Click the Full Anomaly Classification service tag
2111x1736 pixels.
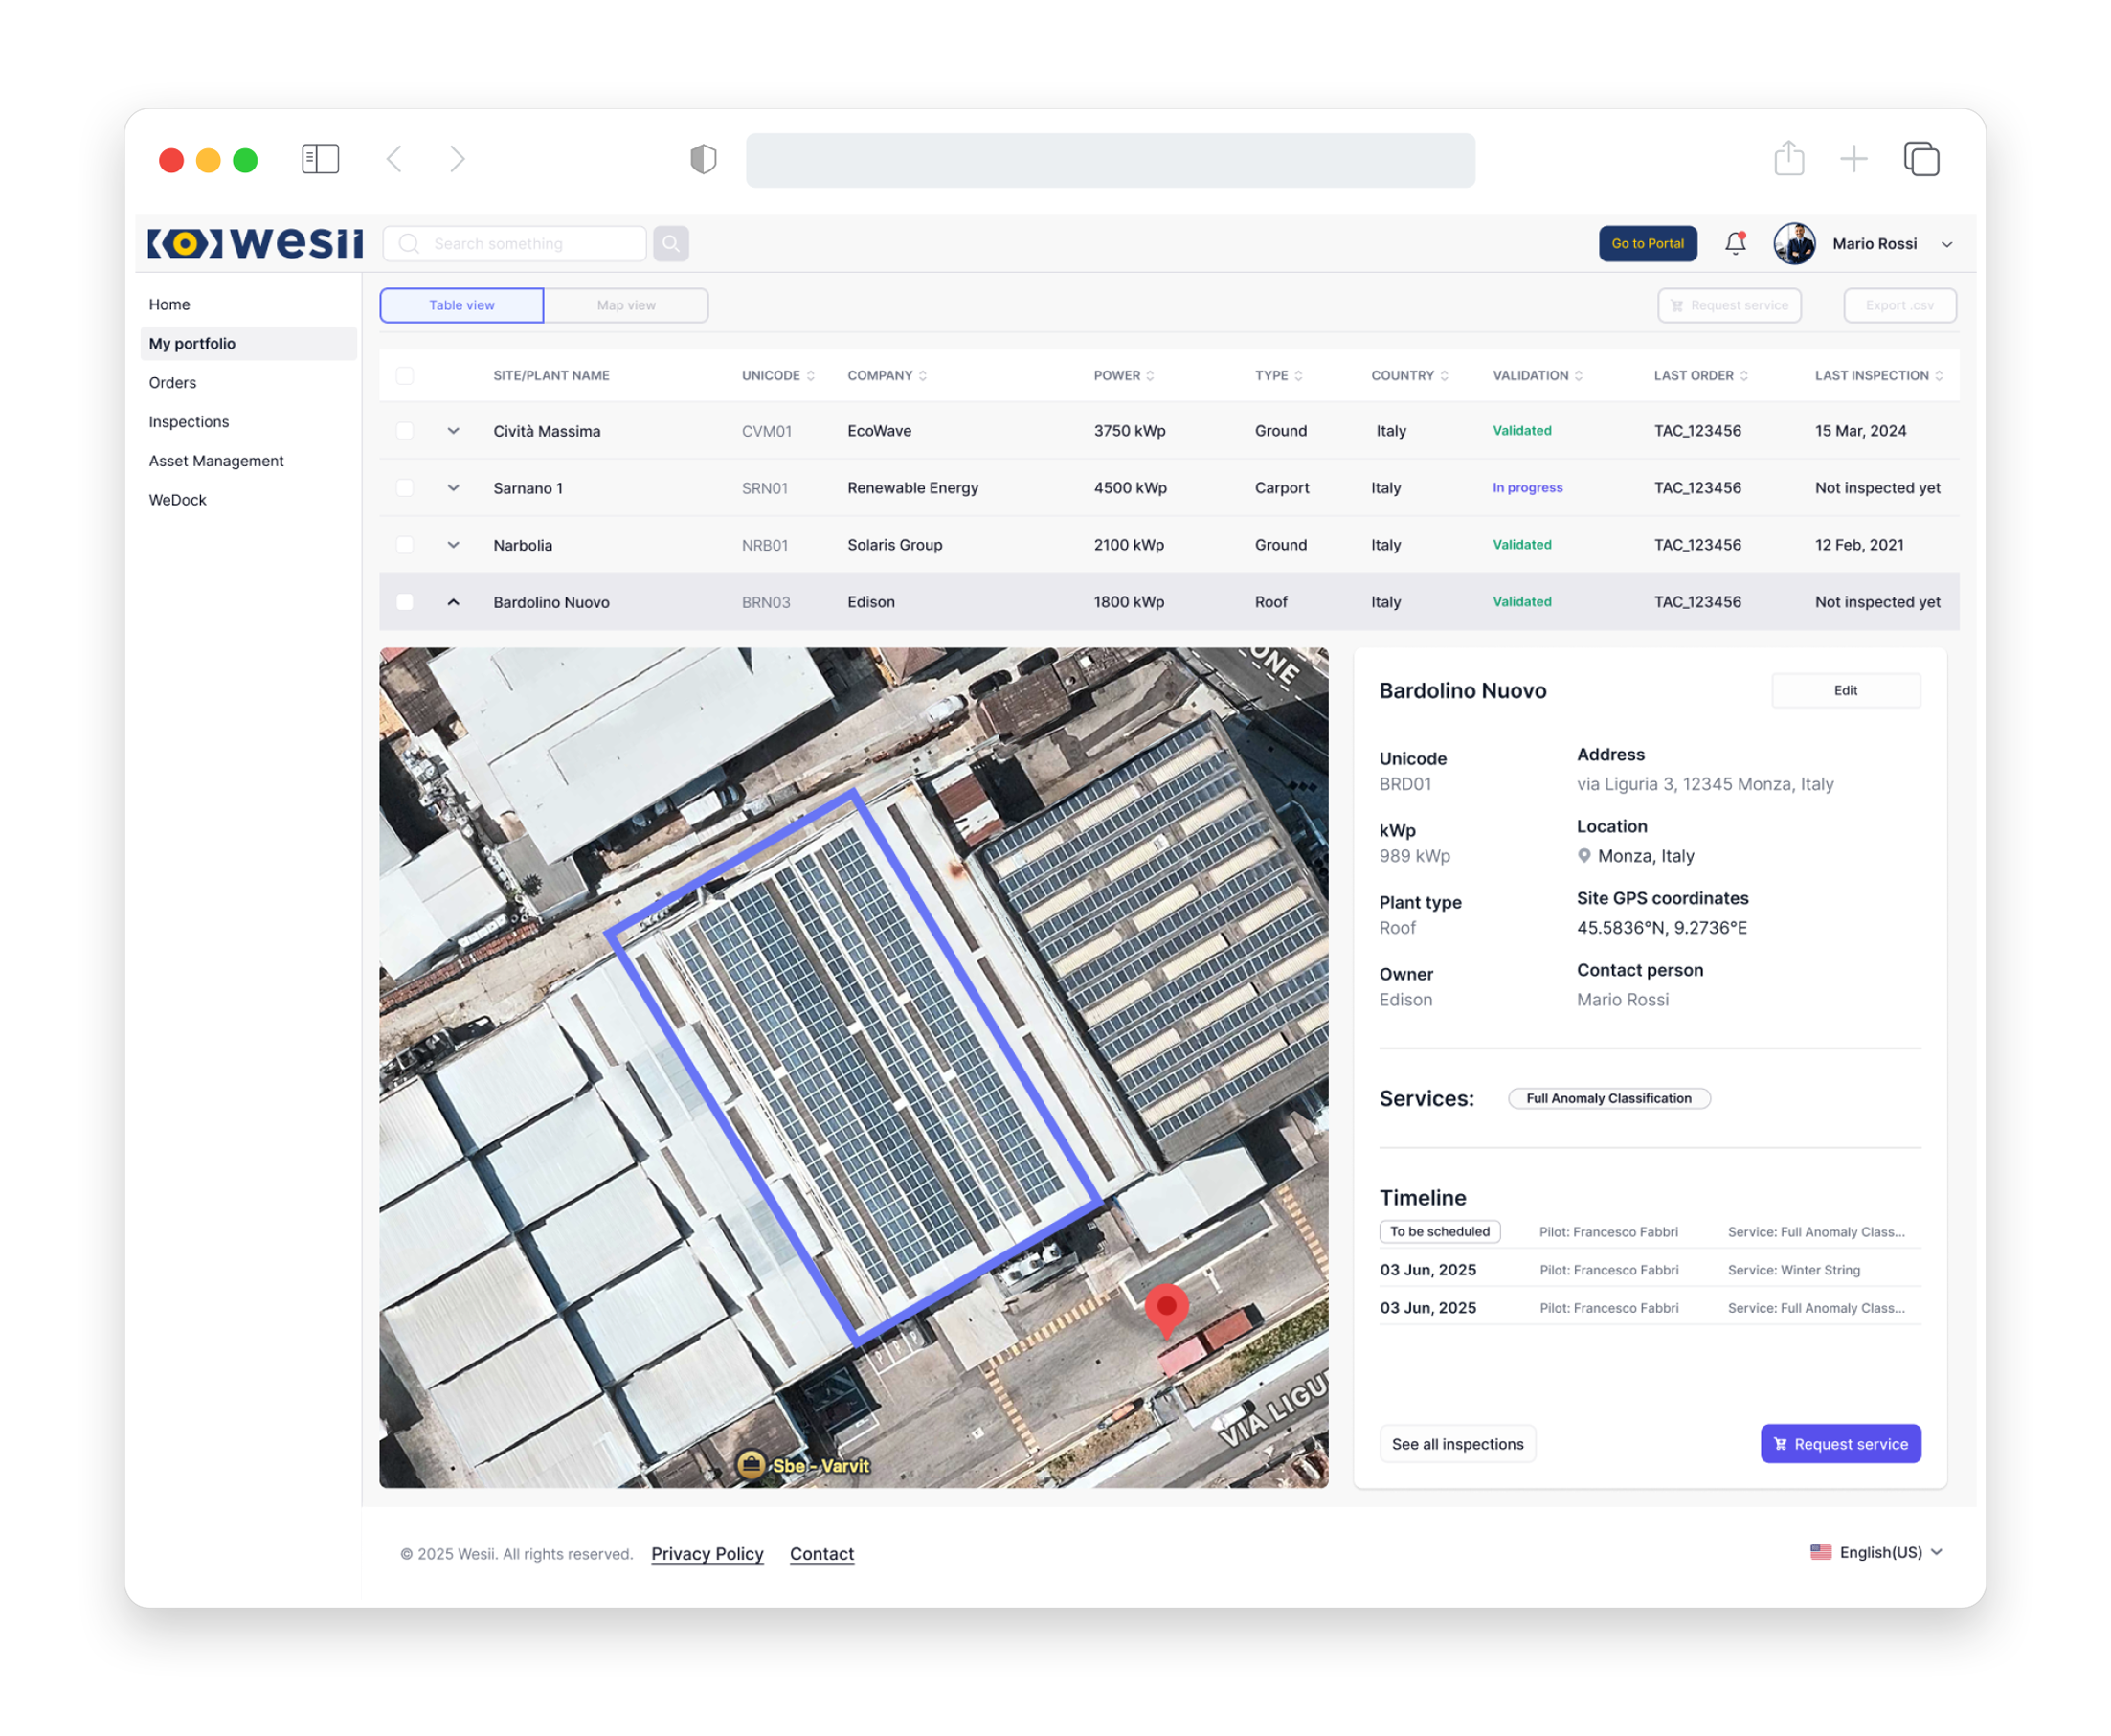point(1609,1099)
